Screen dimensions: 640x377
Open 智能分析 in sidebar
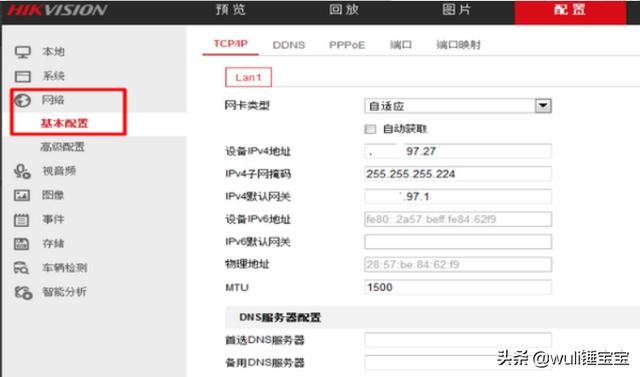64,292
